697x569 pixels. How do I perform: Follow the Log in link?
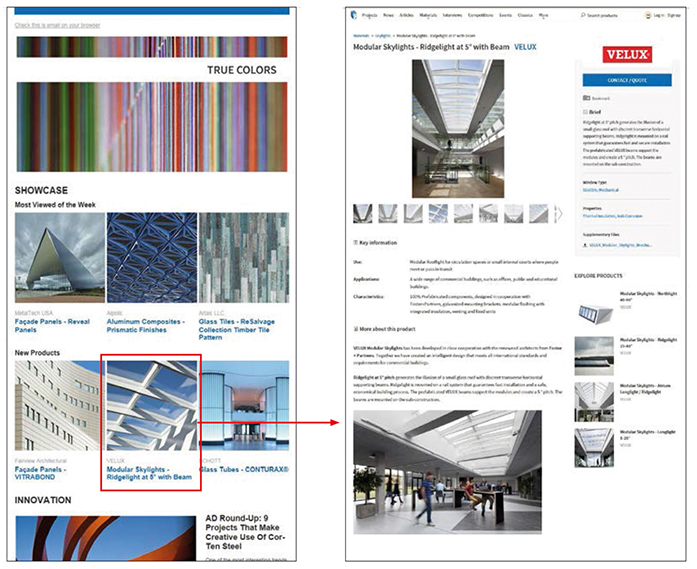[x=658, y=15]
